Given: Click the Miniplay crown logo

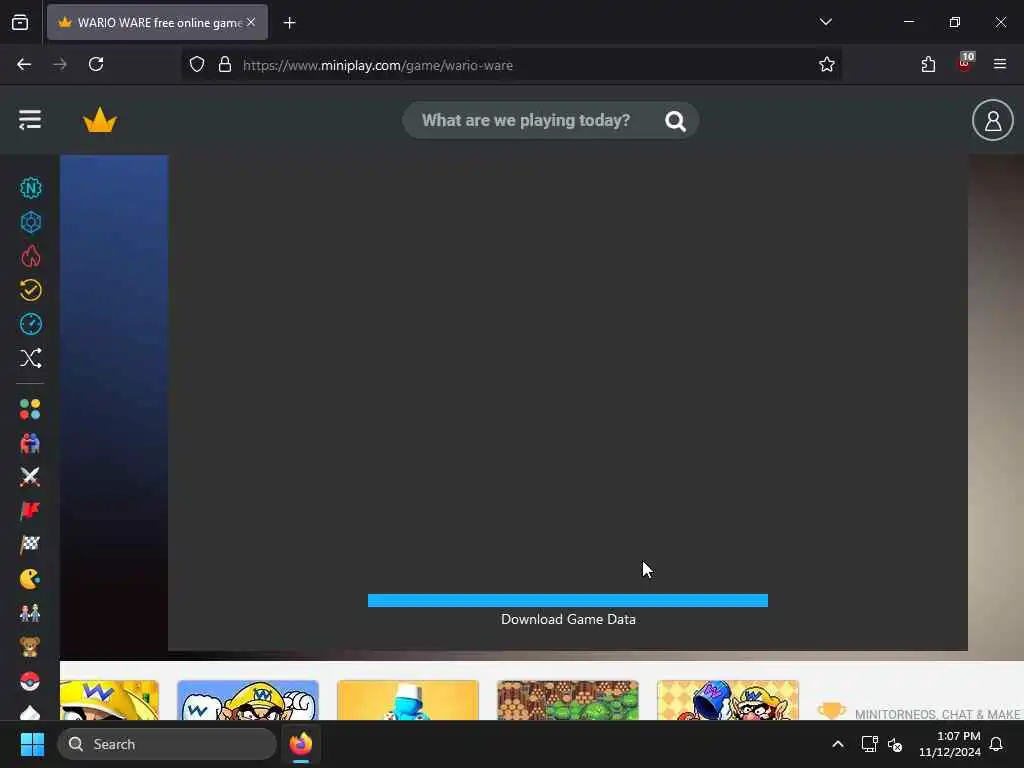Looking at the screenshot, I should (100, 120).
